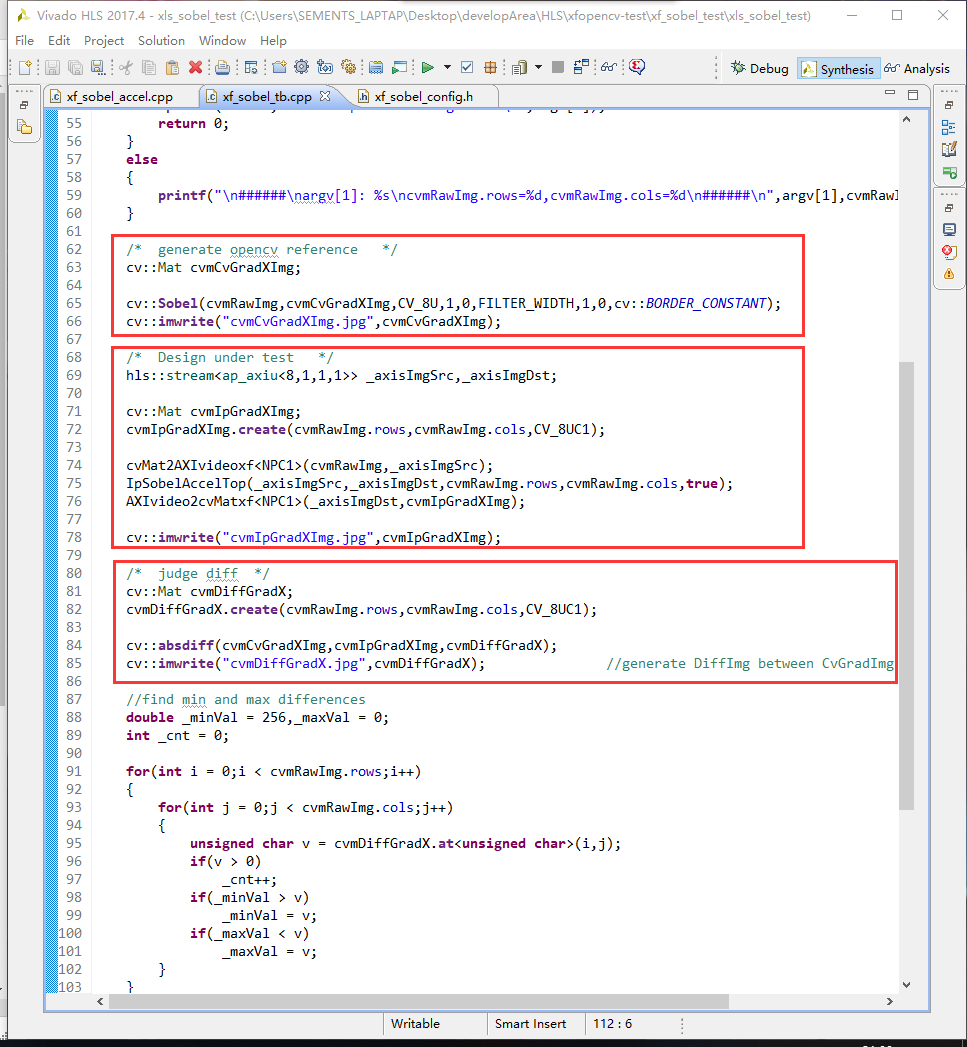Viewport: 967px width, 1047px height.
Task: Open the Project menu
Action: click(x=103, y=41)
